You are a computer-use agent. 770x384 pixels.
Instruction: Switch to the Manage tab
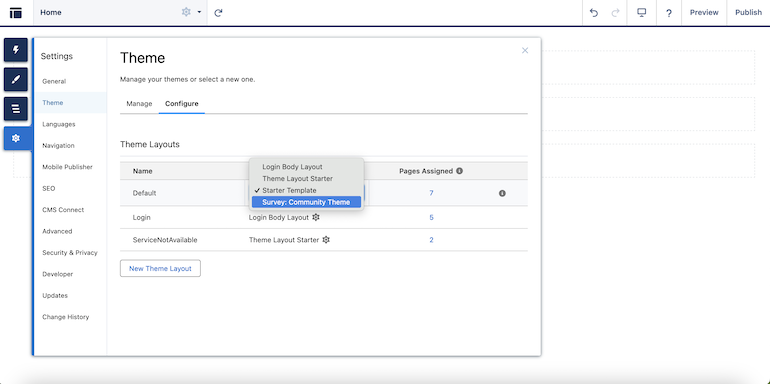pos(139,104)
